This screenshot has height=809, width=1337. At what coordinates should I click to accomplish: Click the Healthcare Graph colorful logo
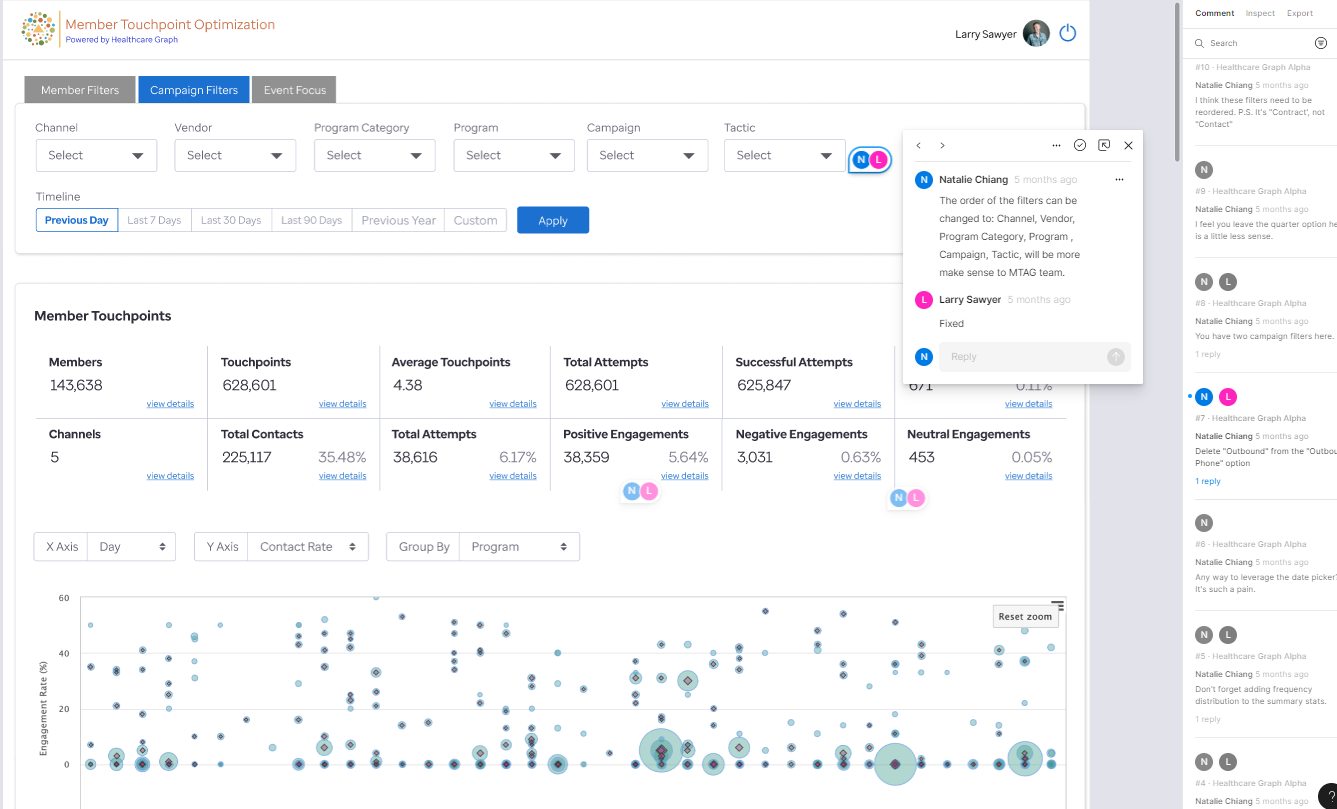[38, 30]
